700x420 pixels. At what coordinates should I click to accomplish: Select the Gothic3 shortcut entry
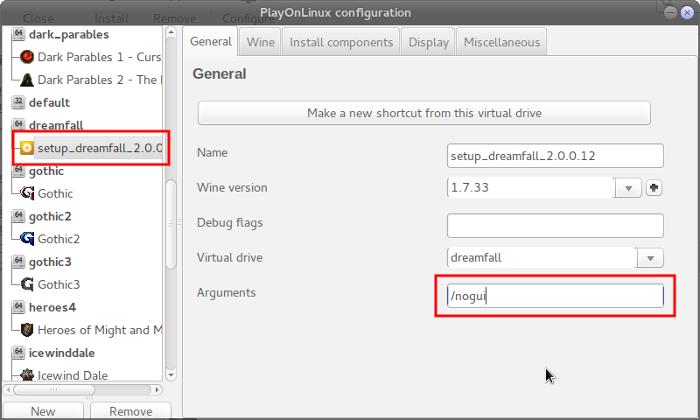[58, 285]
